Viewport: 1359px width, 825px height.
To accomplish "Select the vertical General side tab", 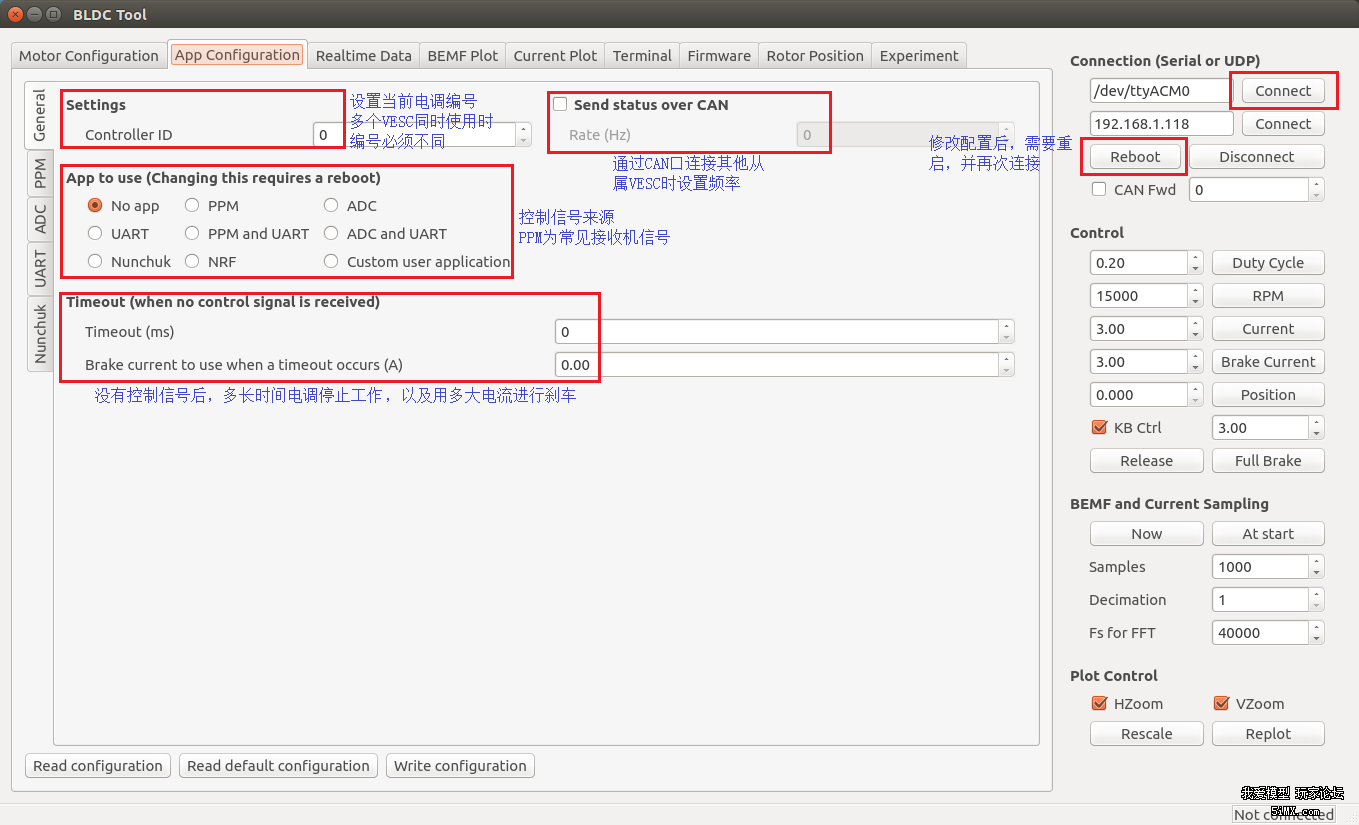I will click(39, 115).
